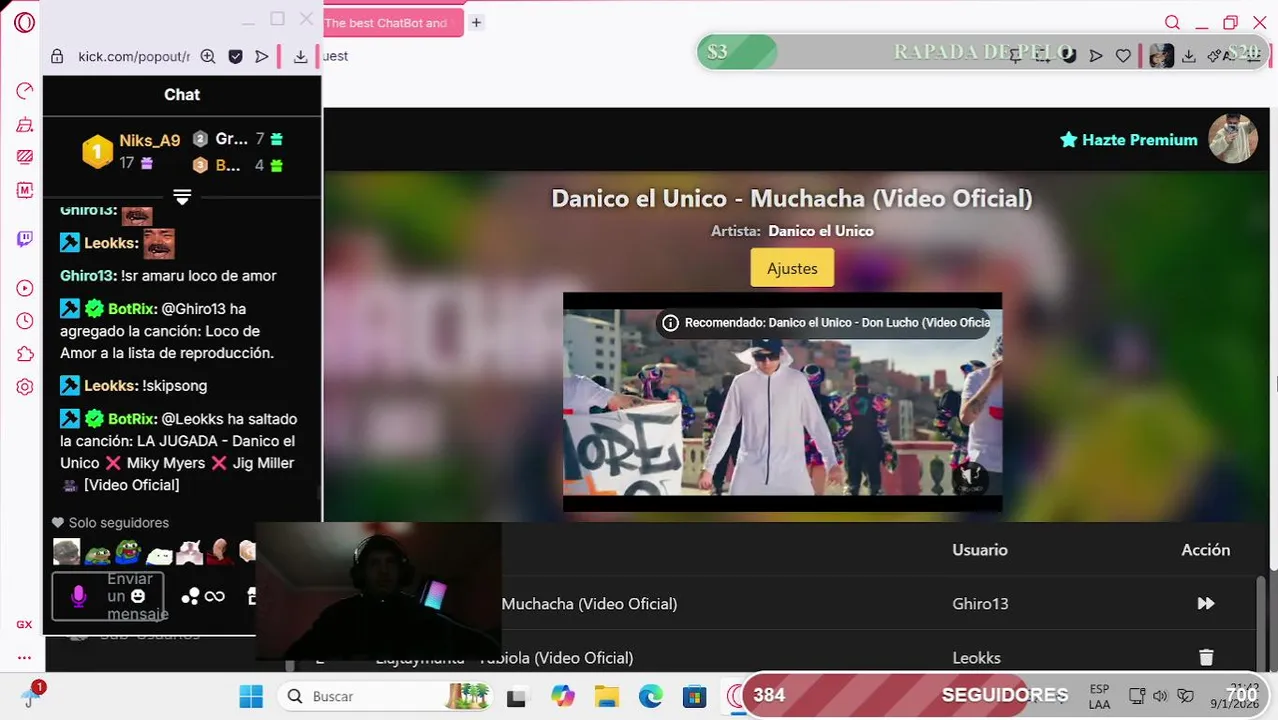Open Twitch from the Opera sidebar
The width and height of the screenshot is (1278, 720).
25,239
